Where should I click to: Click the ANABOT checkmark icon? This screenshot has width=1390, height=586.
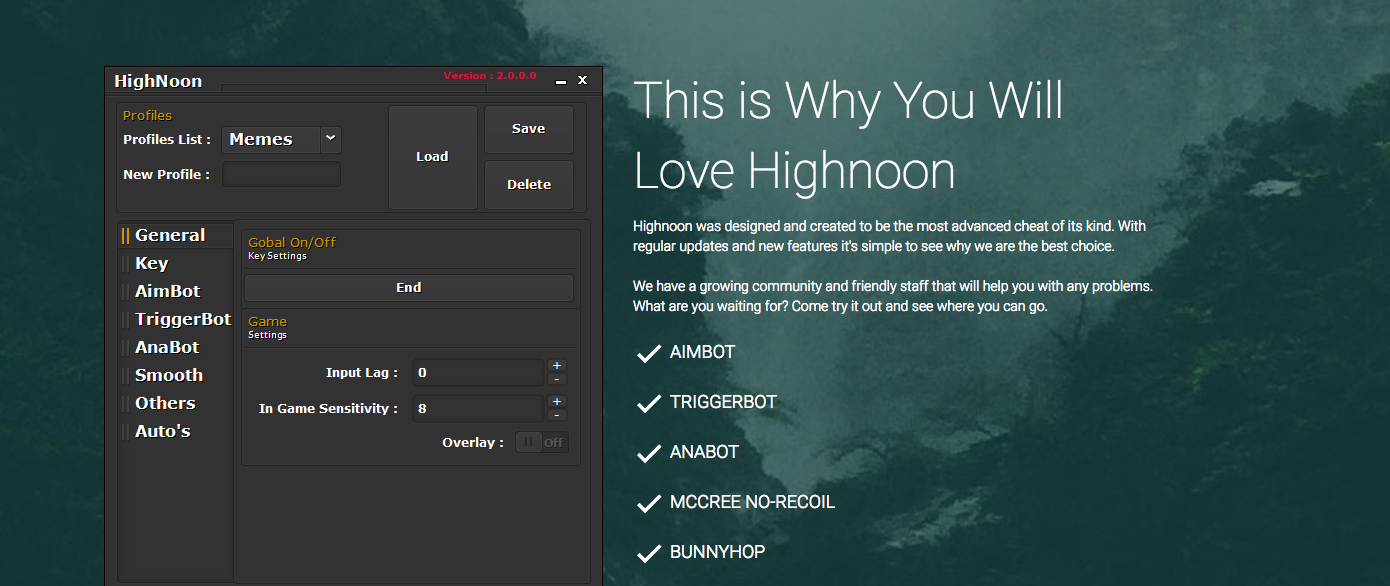coord(649,453)
